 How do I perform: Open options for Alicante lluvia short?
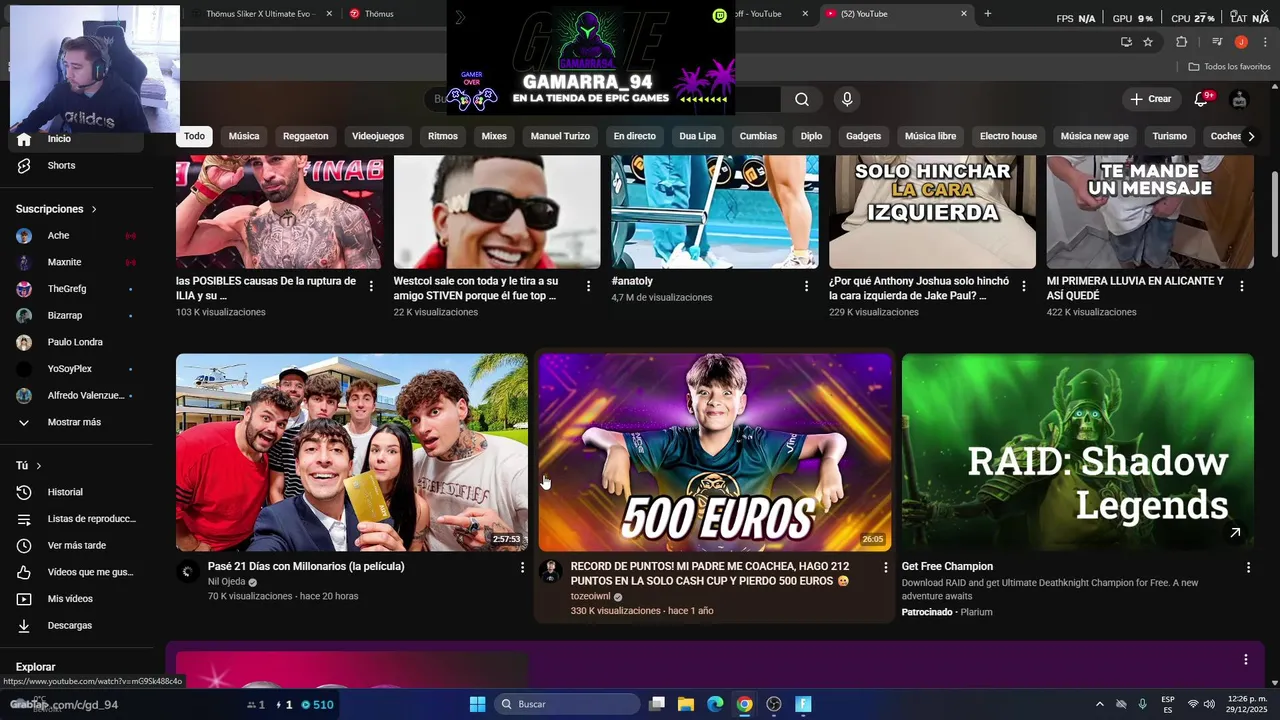1242,286
